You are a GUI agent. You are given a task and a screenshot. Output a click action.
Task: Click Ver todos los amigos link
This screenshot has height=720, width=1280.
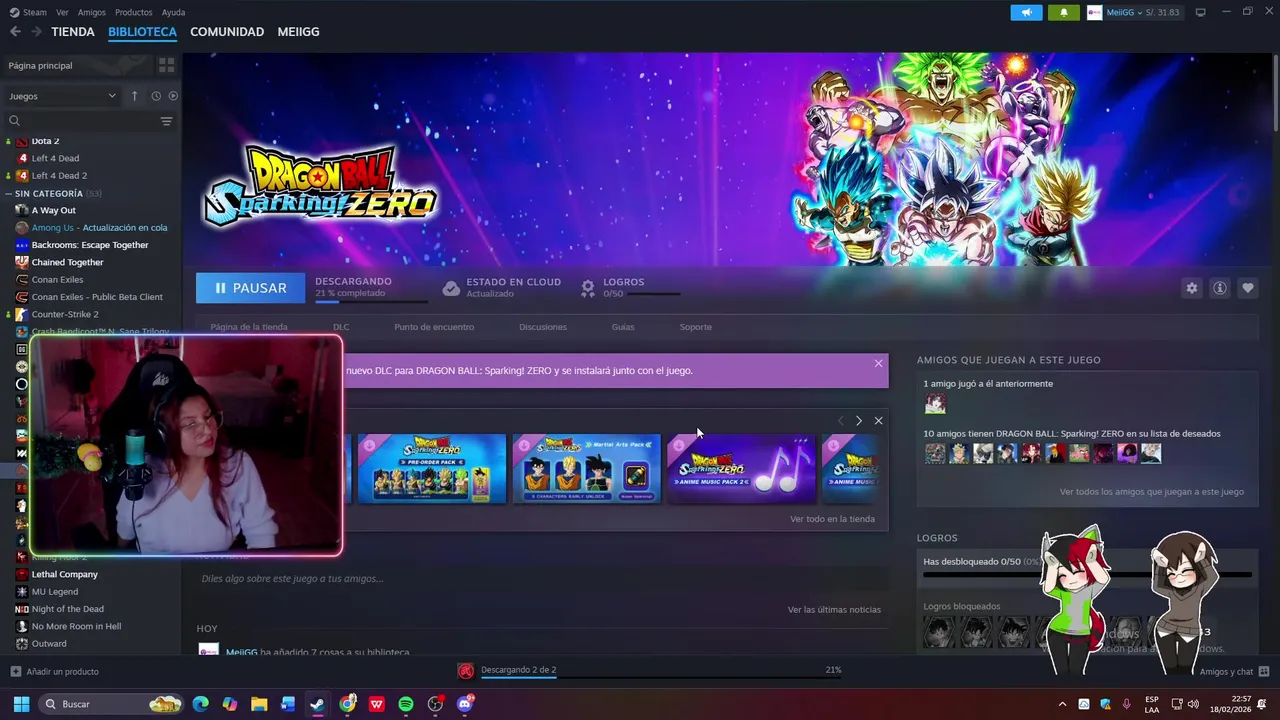(1152, 492)
